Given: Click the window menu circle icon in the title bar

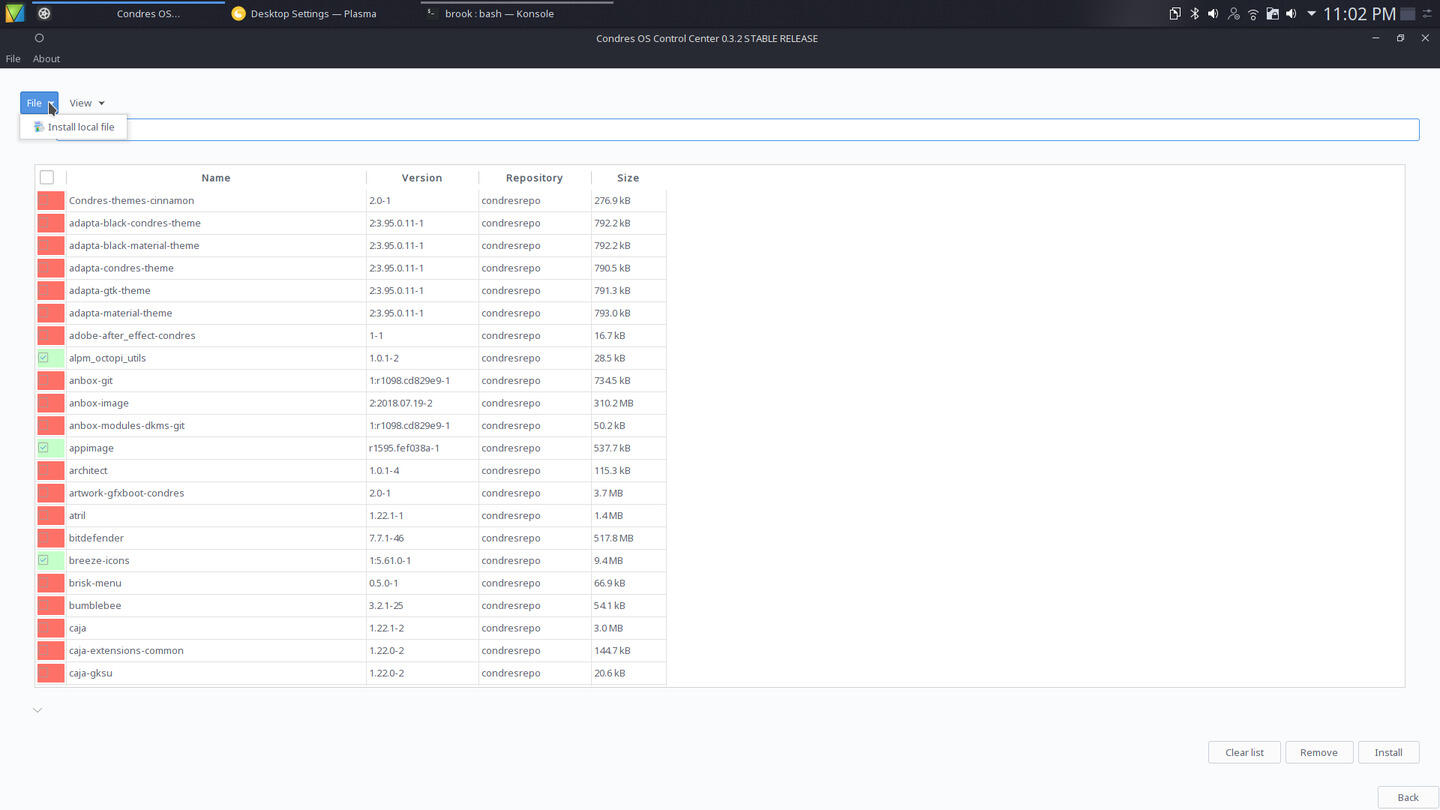Looking at the screenshot, I should (39, 38).
